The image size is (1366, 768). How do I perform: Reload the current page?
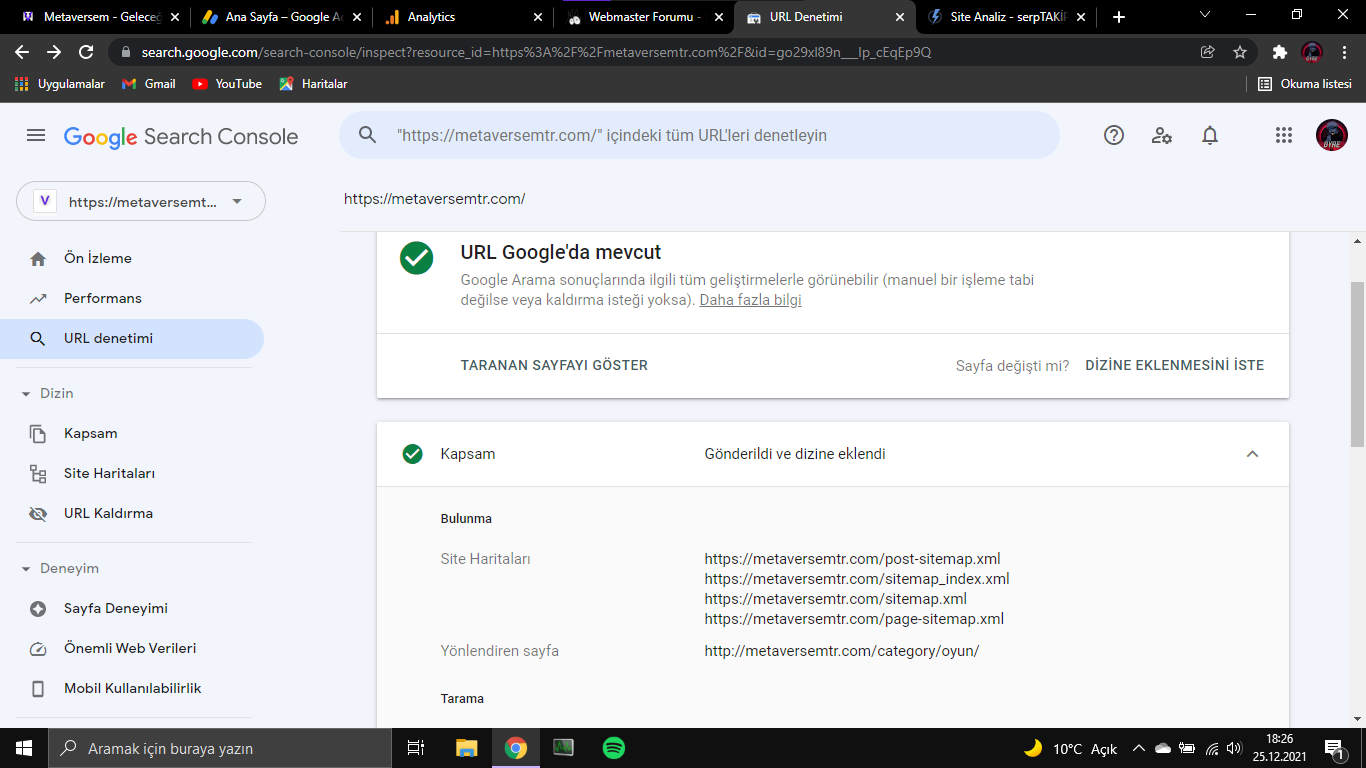(x=86, y=52)
